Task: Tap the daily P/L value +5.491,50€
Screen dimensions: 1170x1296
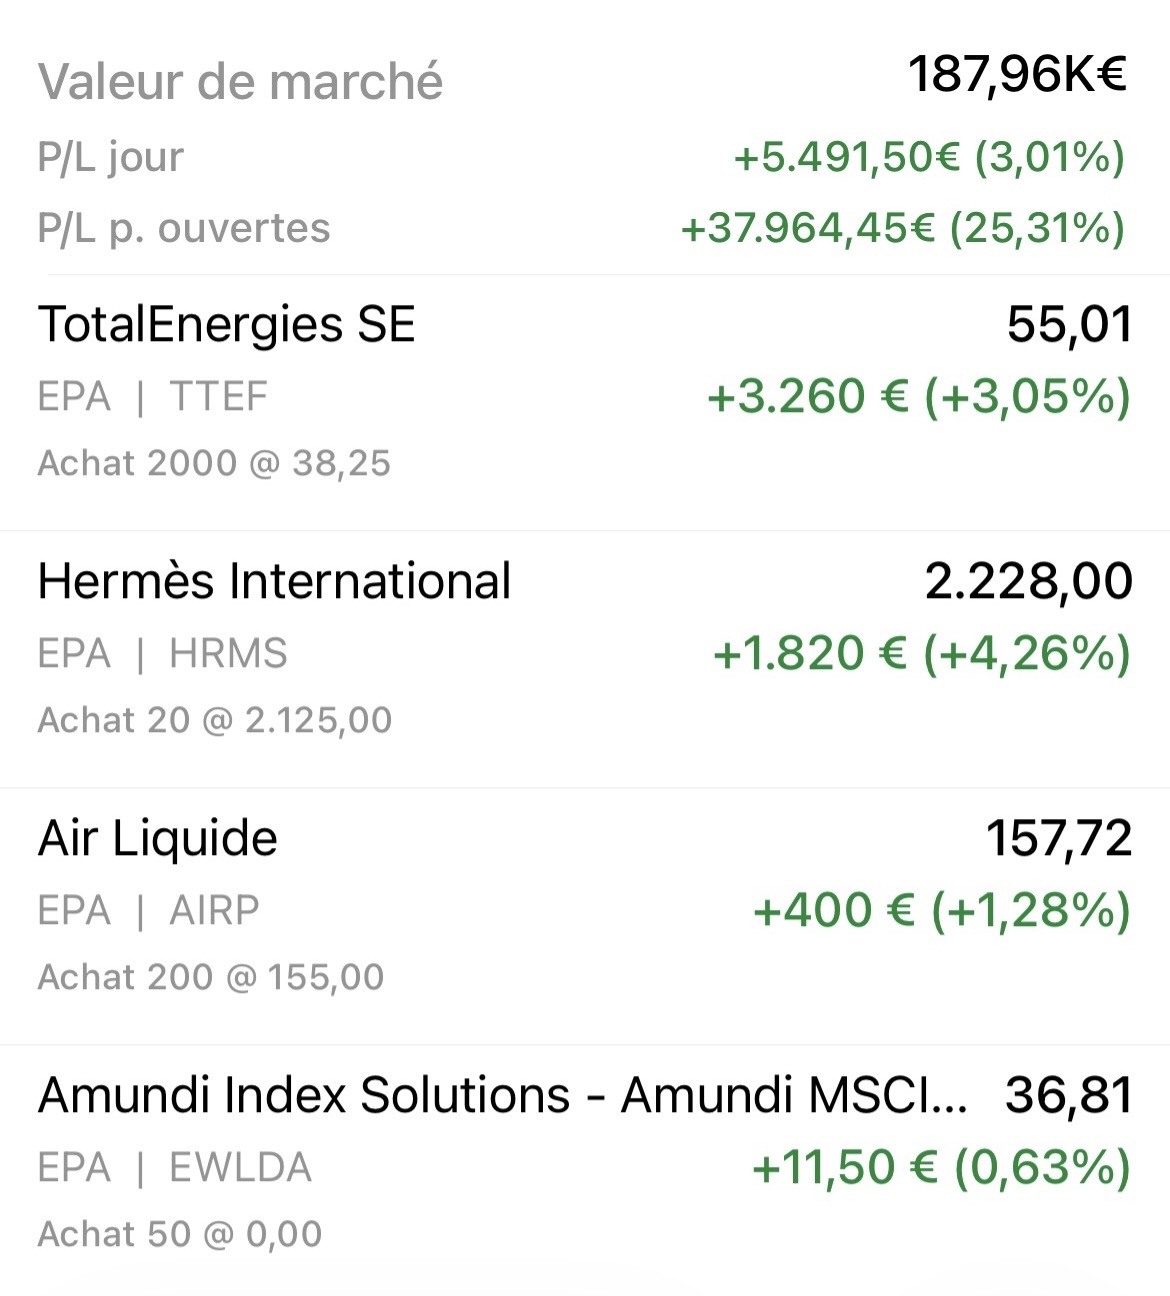Action: tap(929, 157)
